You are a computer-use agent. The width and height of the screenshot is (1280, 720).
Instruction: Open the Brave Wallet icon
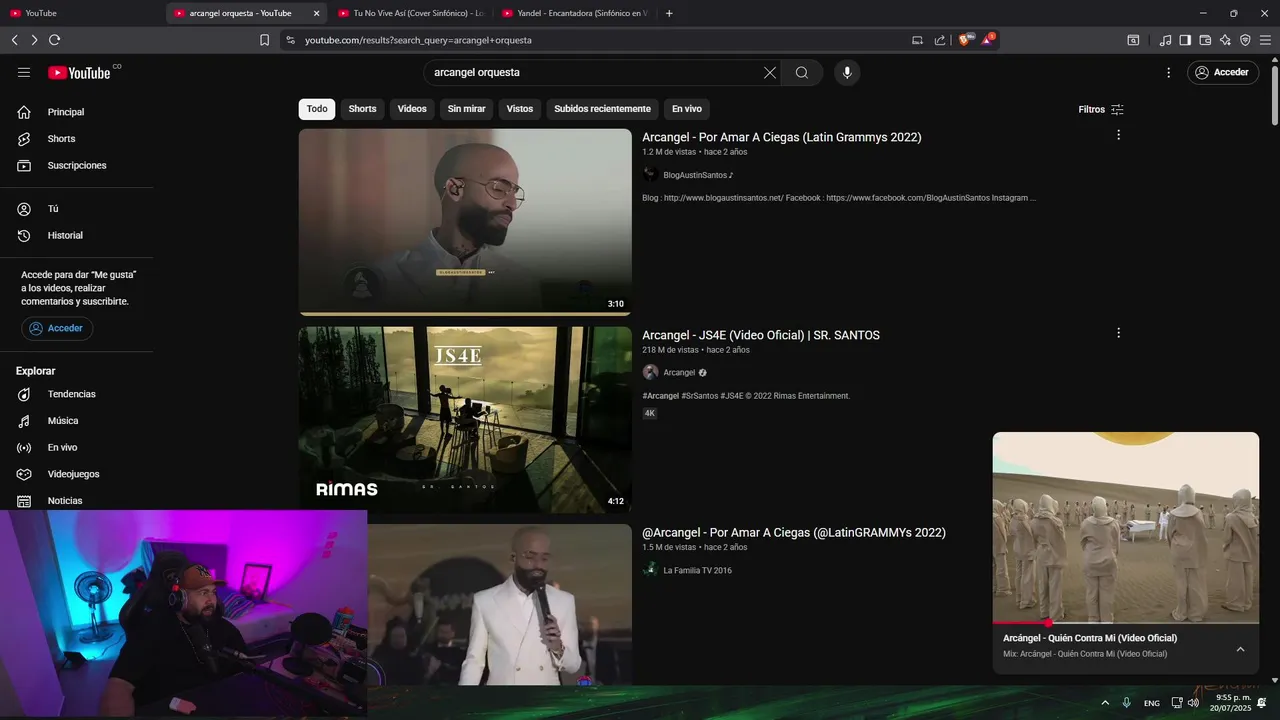point(1205,40)
